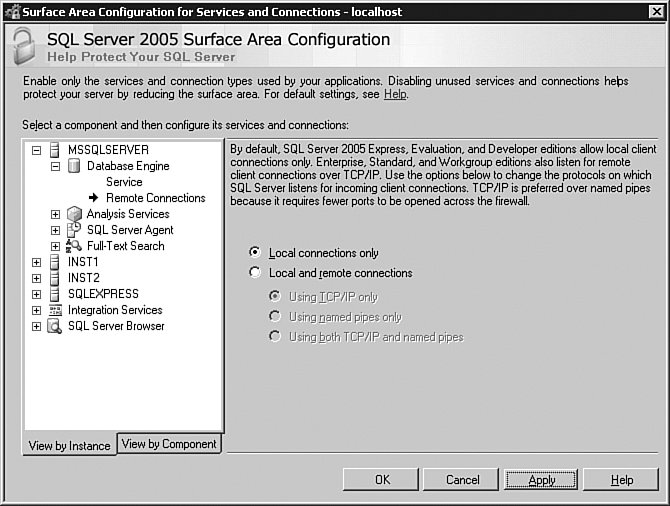Screen dimensions: 670x506
Task: Expand the INST2 instance node
Action: pyautogui.click(x=37, y=279)
